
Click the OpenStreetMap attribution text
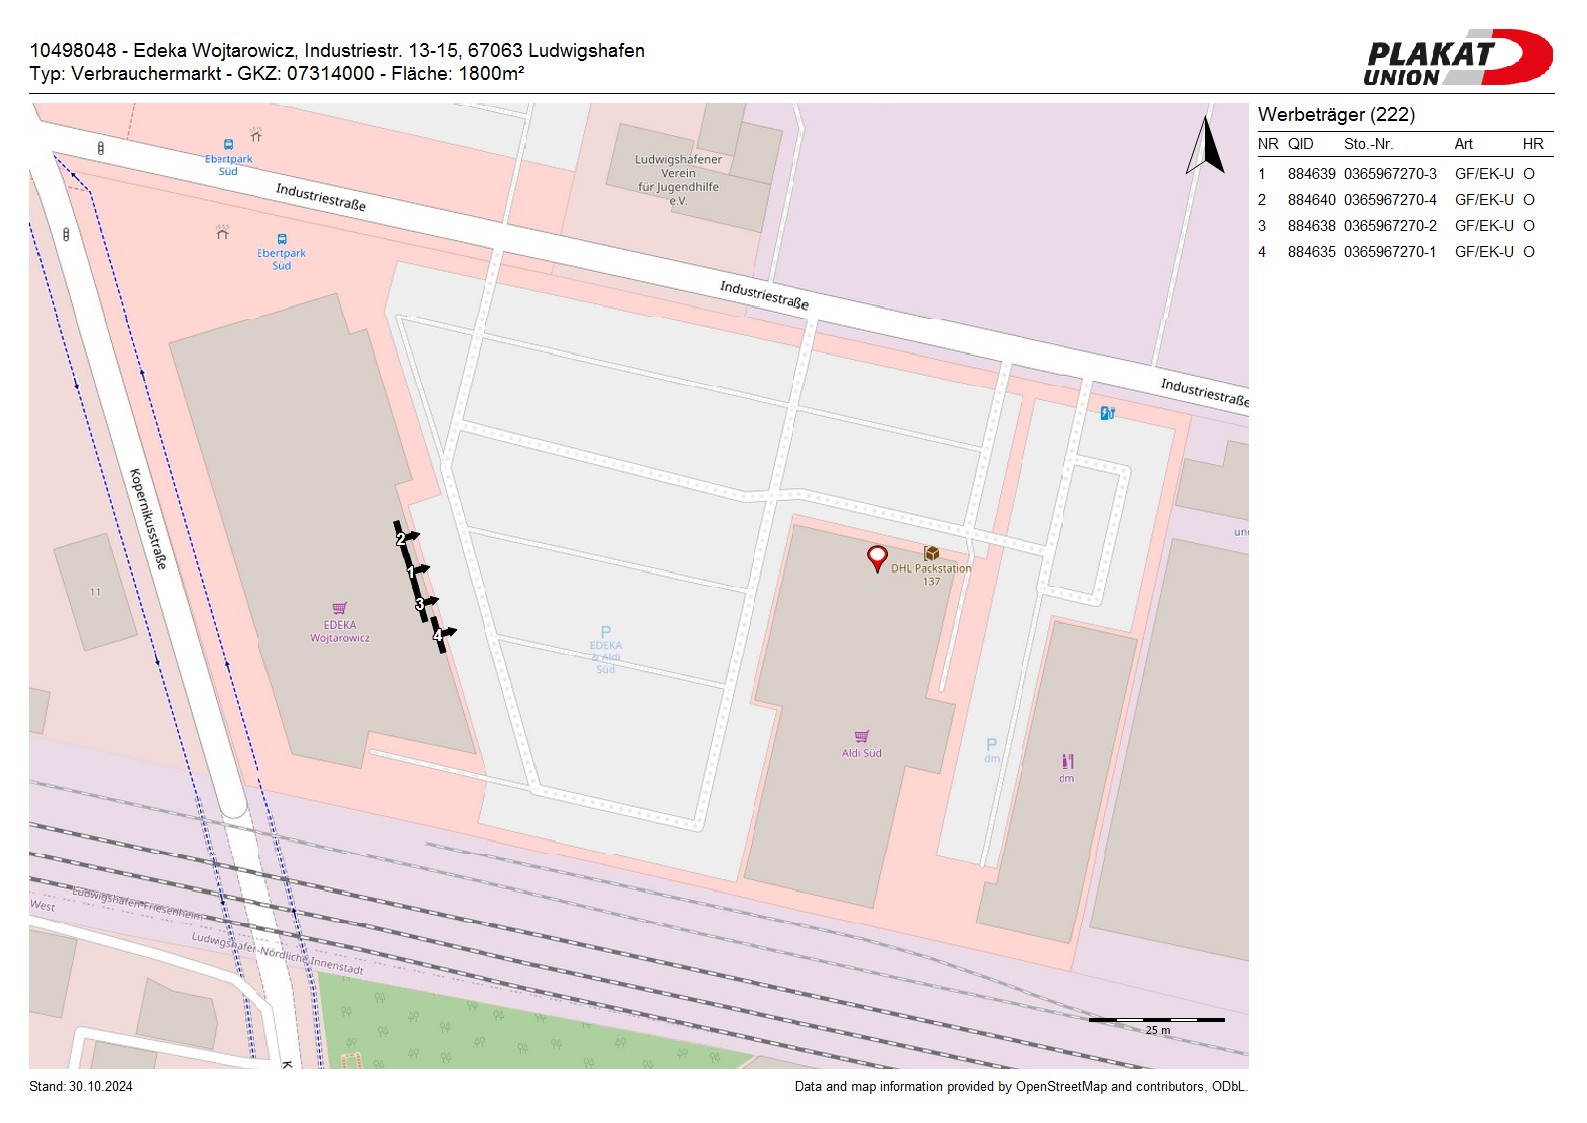click(1020, 1087)
